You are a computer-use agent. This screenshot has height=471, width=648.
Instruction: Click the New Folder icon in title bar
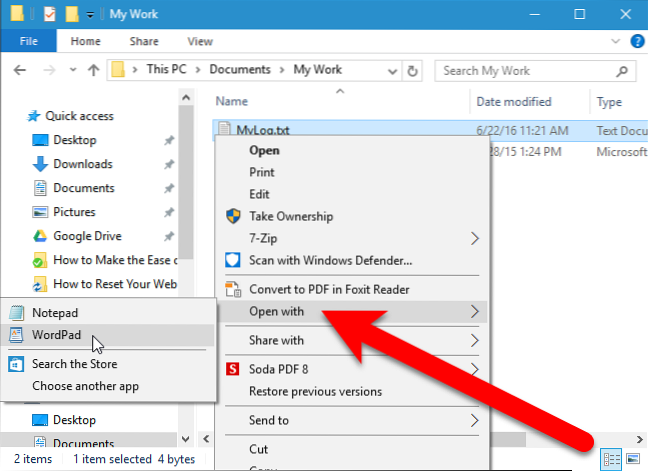pos(72,14)
